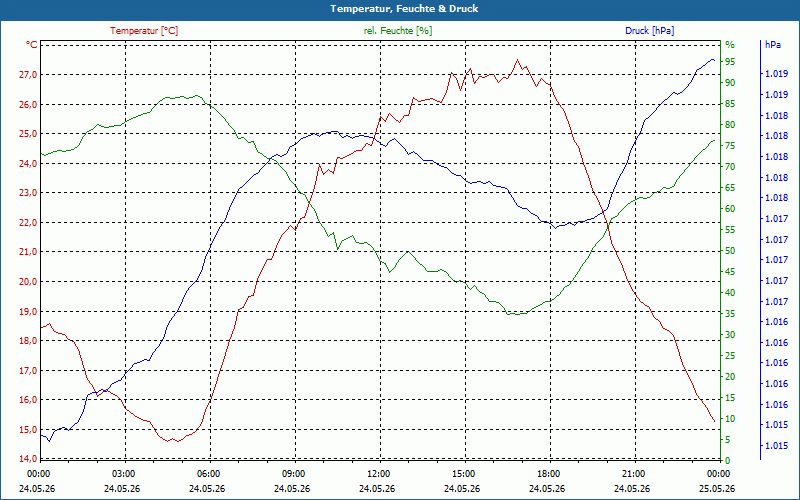Click the '15:00' time axis label

point(463,474)
